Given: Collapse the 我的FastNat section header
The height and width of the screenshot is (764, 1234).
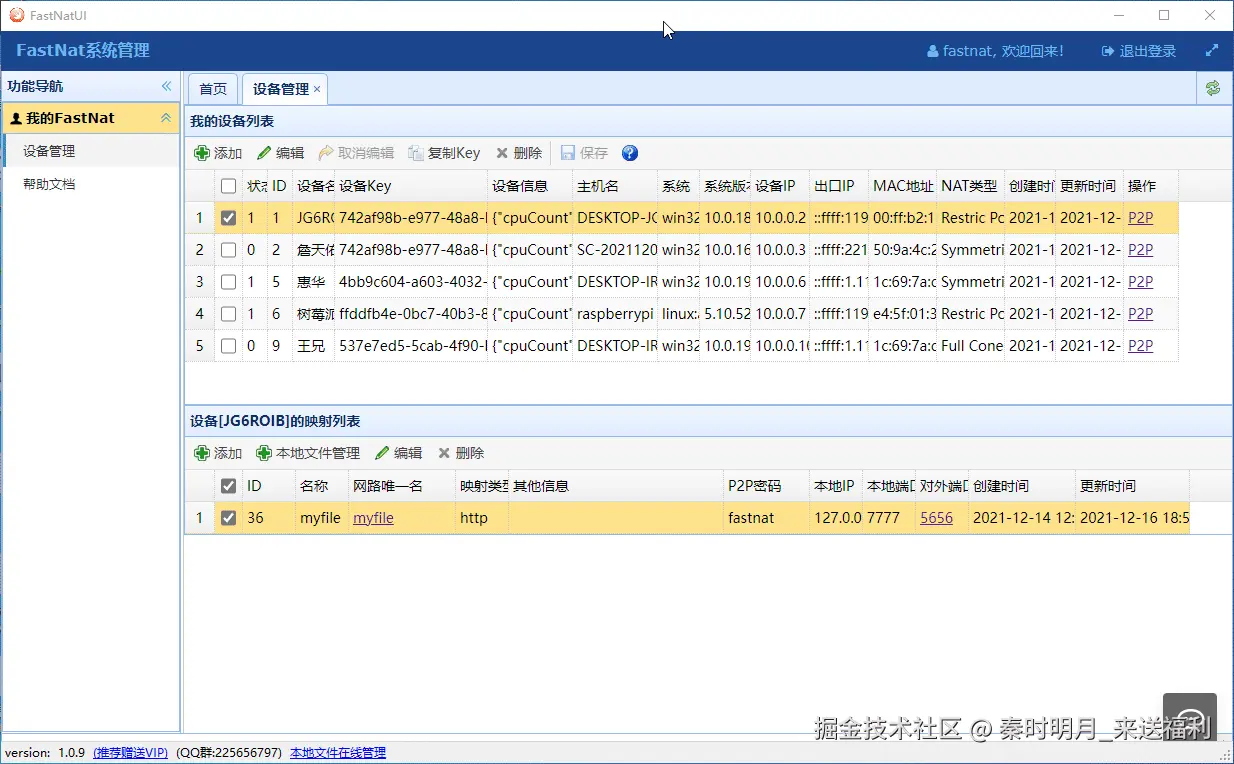Looking at the screenshot, I should point(168,117).
